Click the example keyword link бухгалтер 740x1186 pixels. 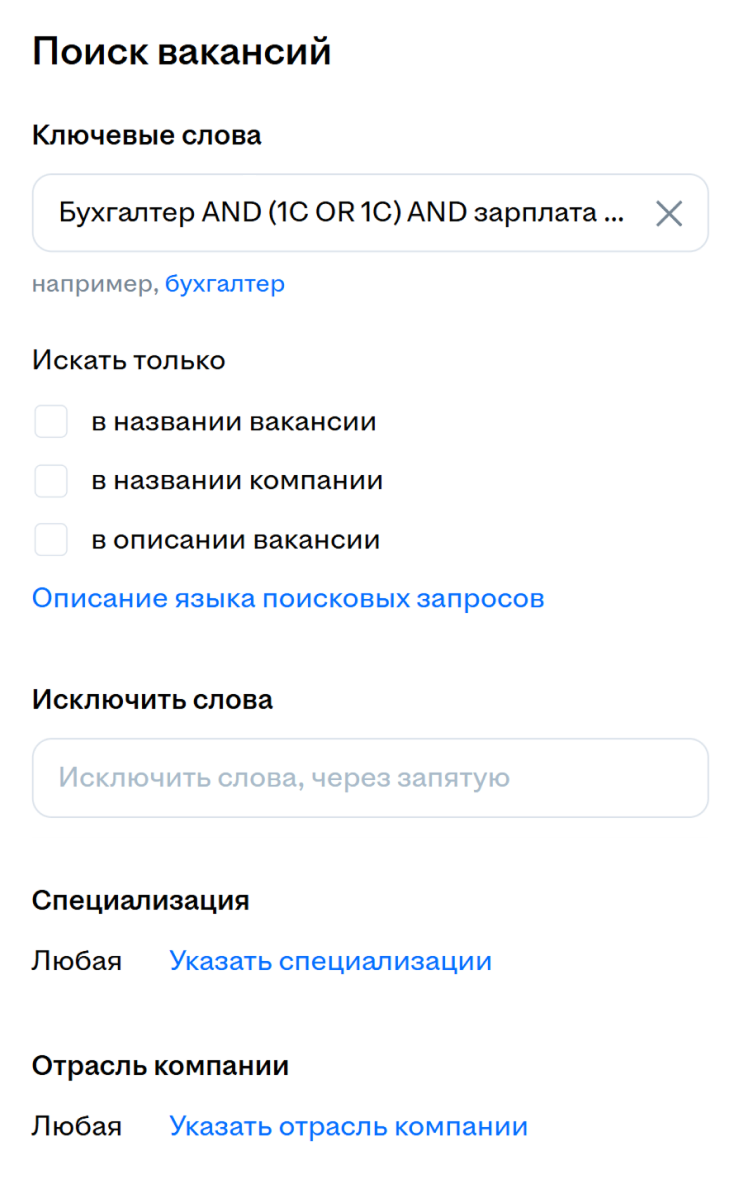225,284
